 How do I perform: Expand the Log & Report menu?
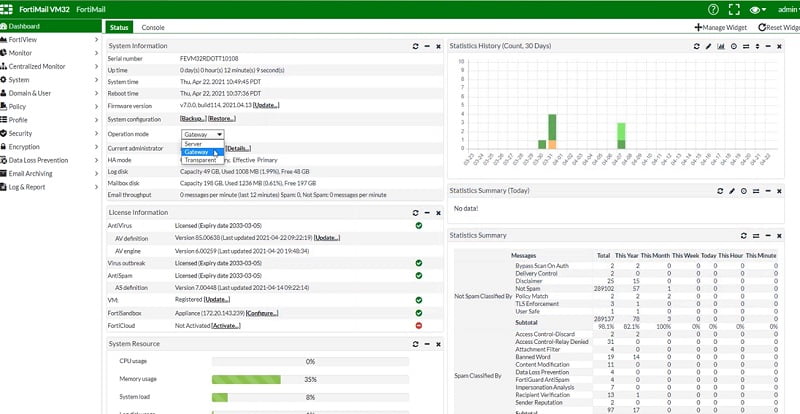(x=51, y=187)
